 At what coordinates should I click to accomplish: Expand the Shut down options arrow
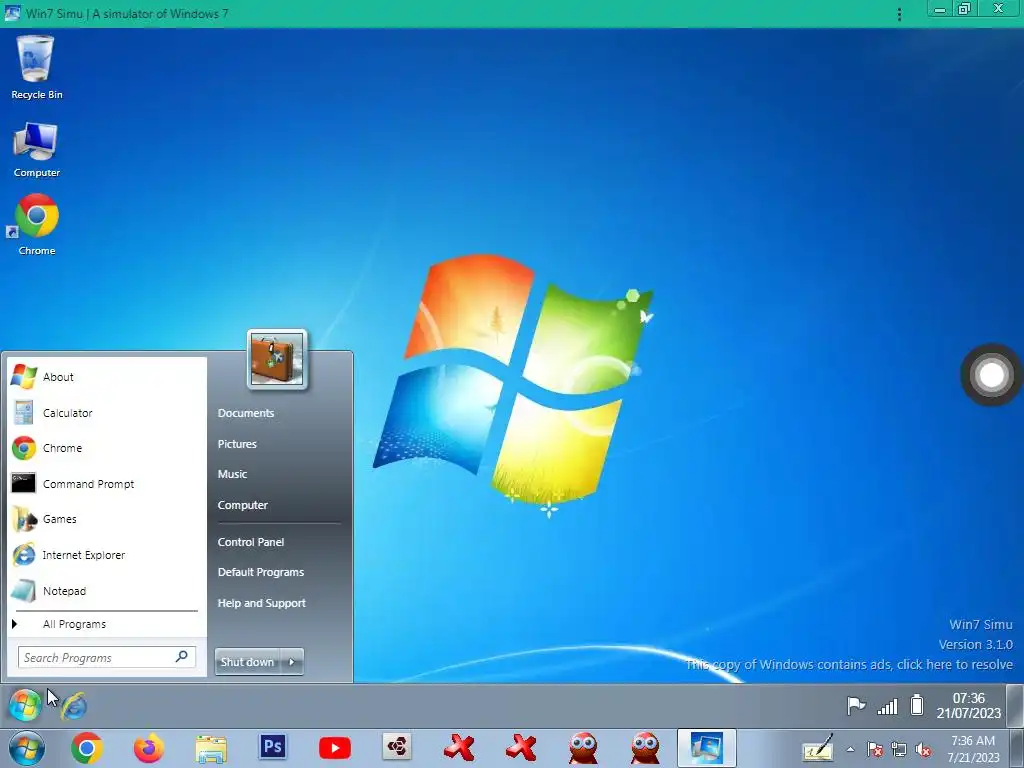click(292, 662)
